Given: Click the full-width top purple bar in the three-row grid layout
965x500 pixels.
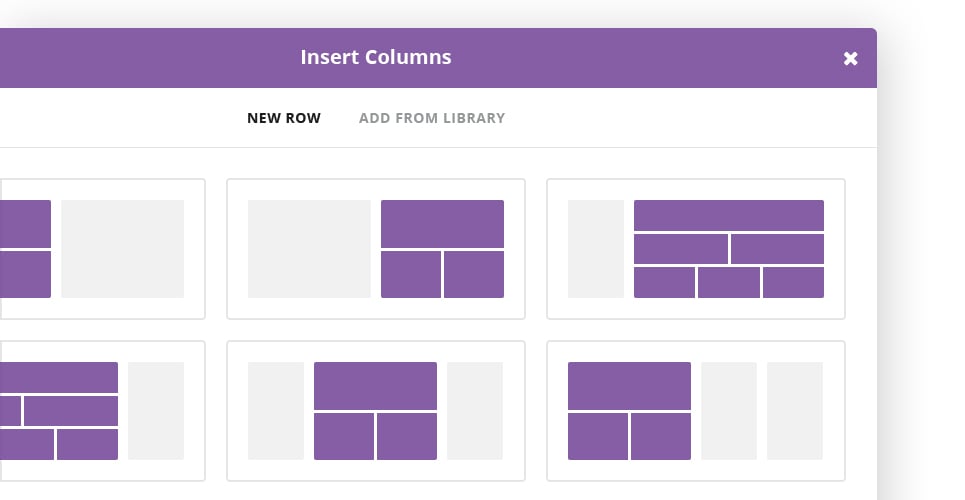Looking at the screenshot, I should pyautogui.click(x=729, y=216).
